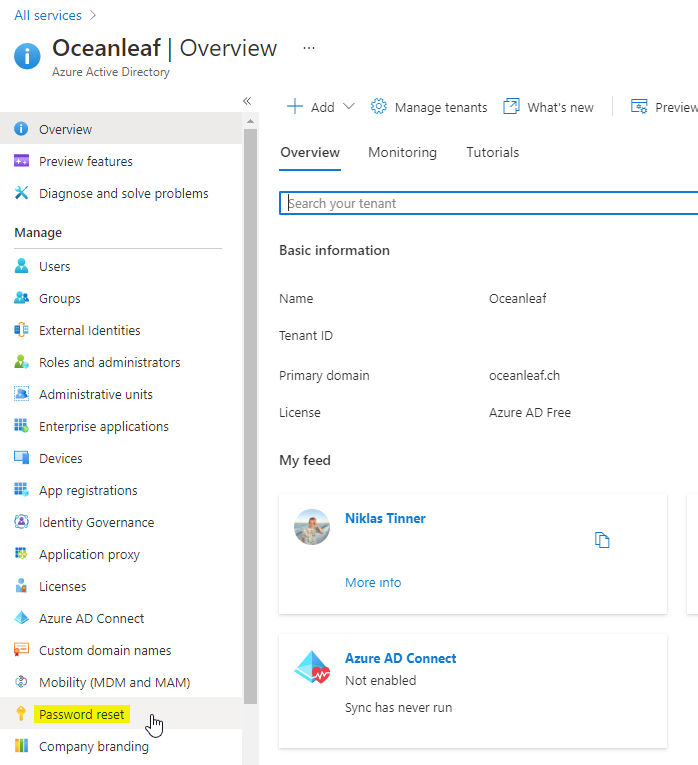Click the Users person icon
This screenshot has width=698, height=765.
21,266
